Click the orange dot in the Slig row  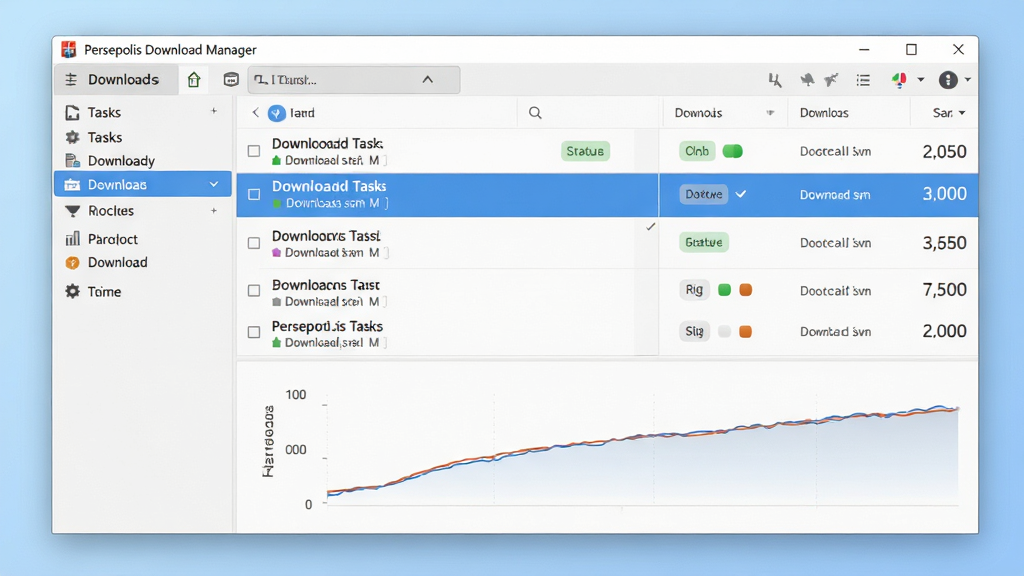pos(745,332)
